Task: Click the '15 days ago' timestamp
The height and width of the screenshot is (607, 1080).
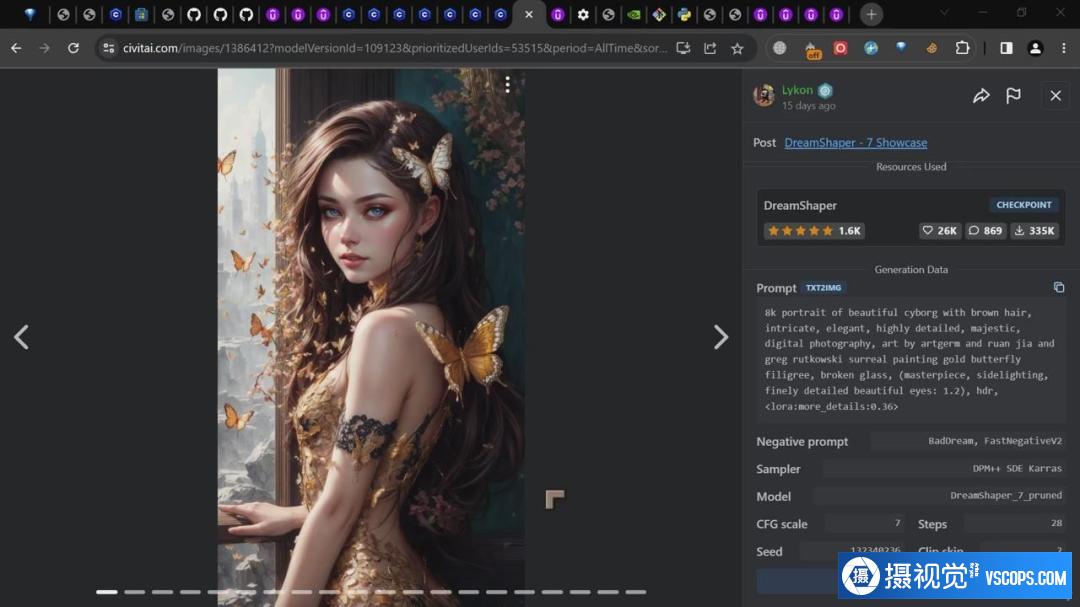Action: pos(809,105)
